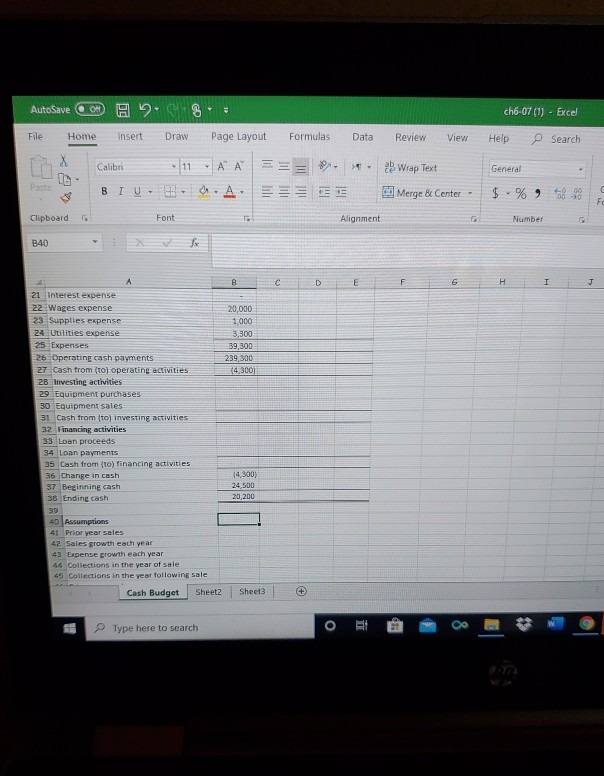Click Bottom Align icon
This screenshot has width=604, height=776.
[301, 167]
